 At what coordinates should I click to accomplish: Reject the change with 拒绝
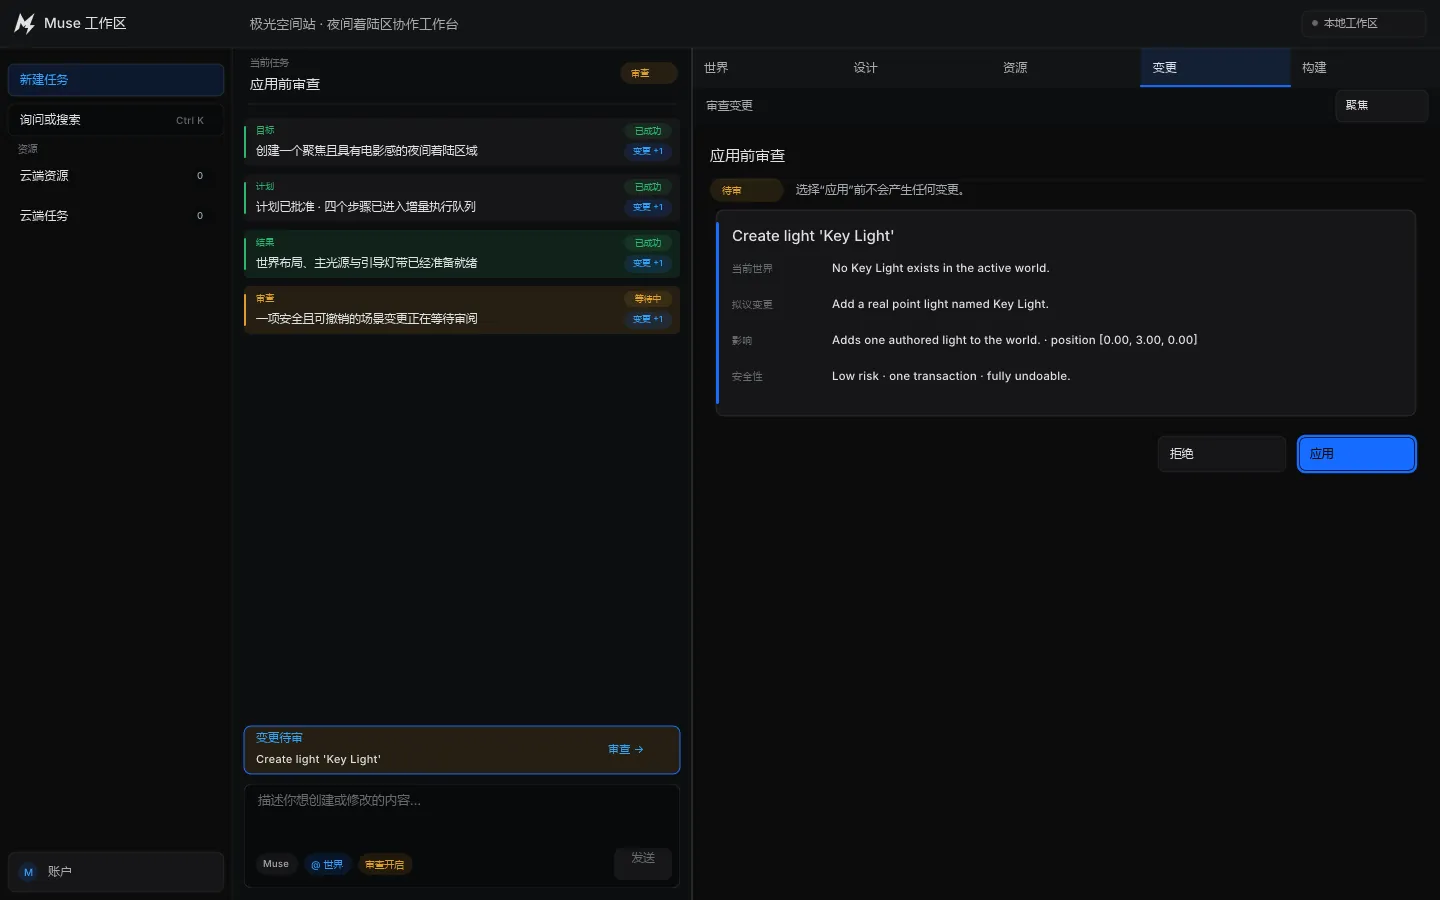point(1222,454)
